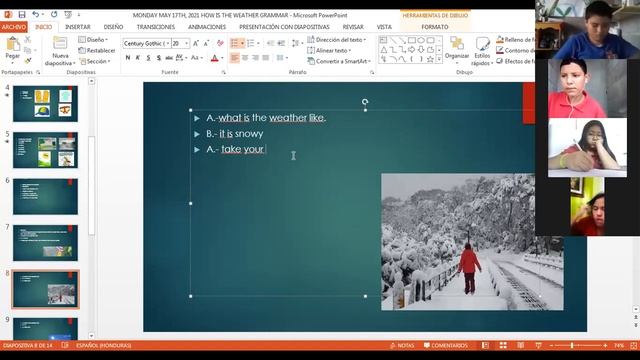The image size is (640, 360).
Task: Switch to the TRANSICIONES tab
Action: [x=156, y=27]
